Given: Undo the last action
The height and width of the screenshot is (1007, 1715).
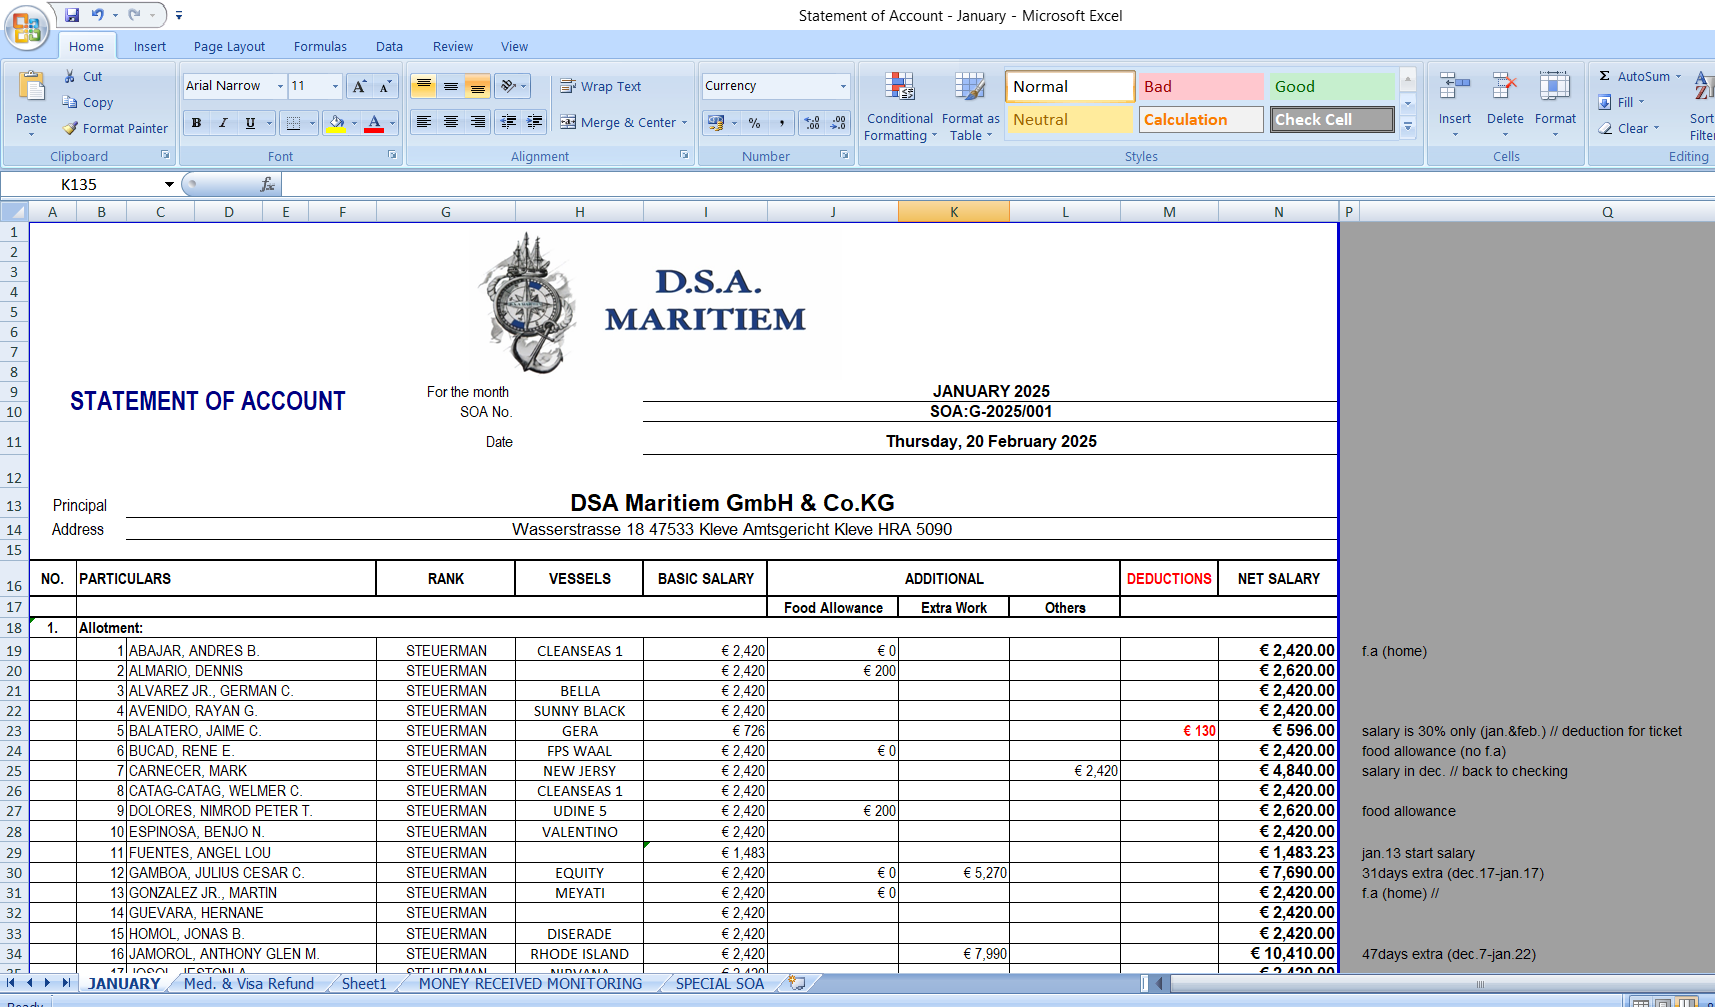Looking at the screenshot, I should pos(98,15).
